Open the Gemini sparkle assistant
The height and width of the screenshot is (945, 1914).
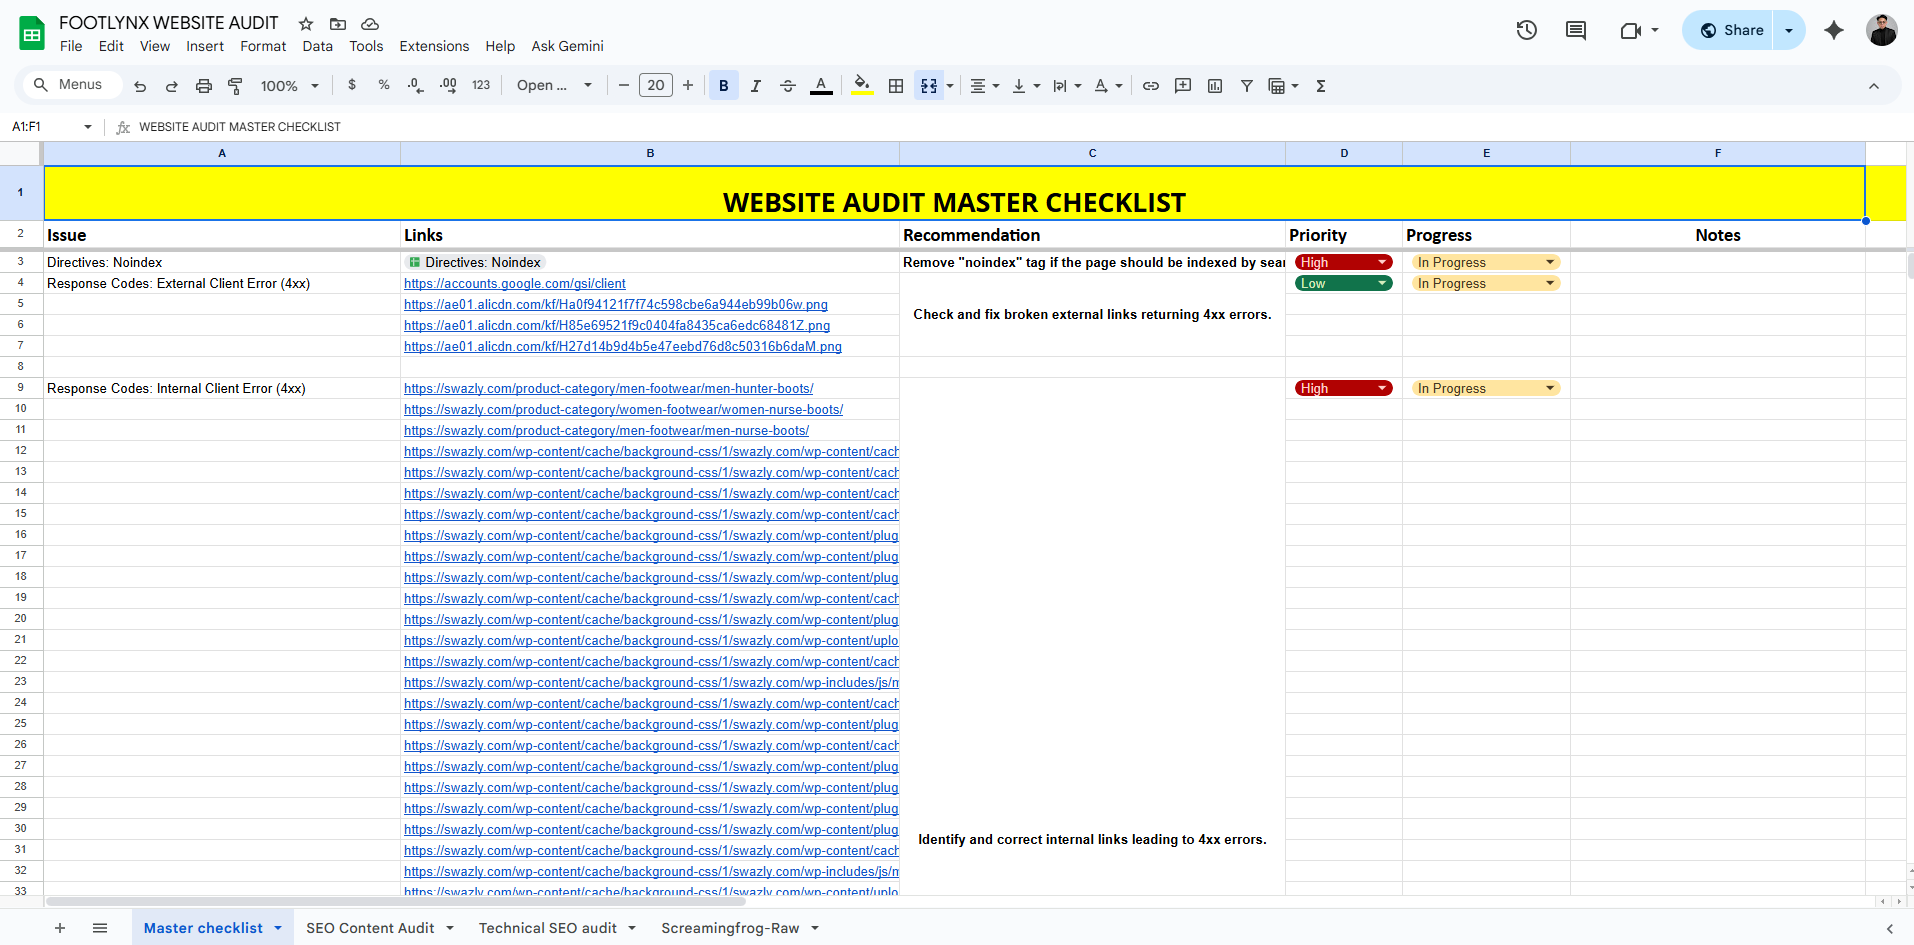1834,30
